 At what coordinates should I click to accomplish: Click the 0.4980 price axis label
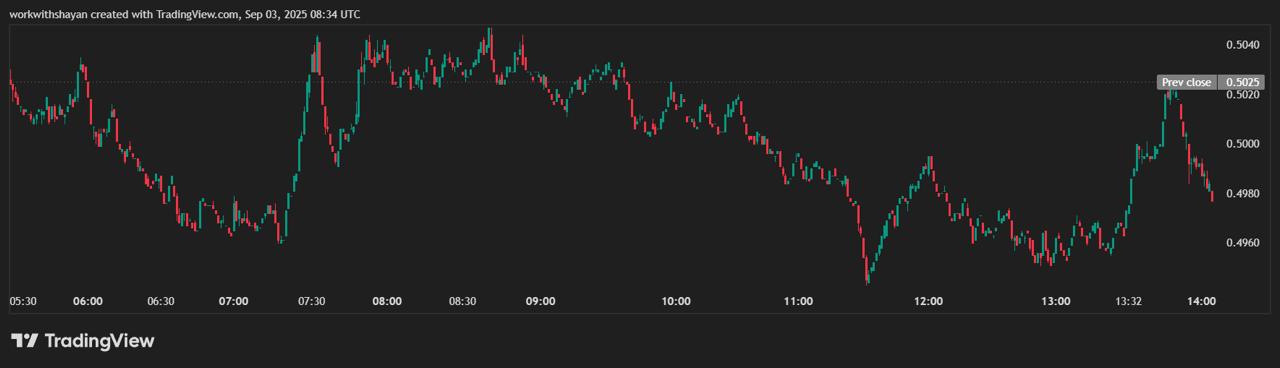tap(1242, 193)
